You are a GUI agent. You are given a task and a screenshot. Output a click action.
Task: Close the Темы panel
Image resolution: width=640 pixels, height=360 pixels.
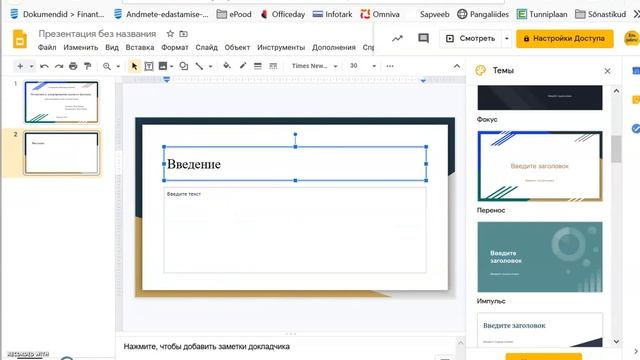(x=607, y=71)
